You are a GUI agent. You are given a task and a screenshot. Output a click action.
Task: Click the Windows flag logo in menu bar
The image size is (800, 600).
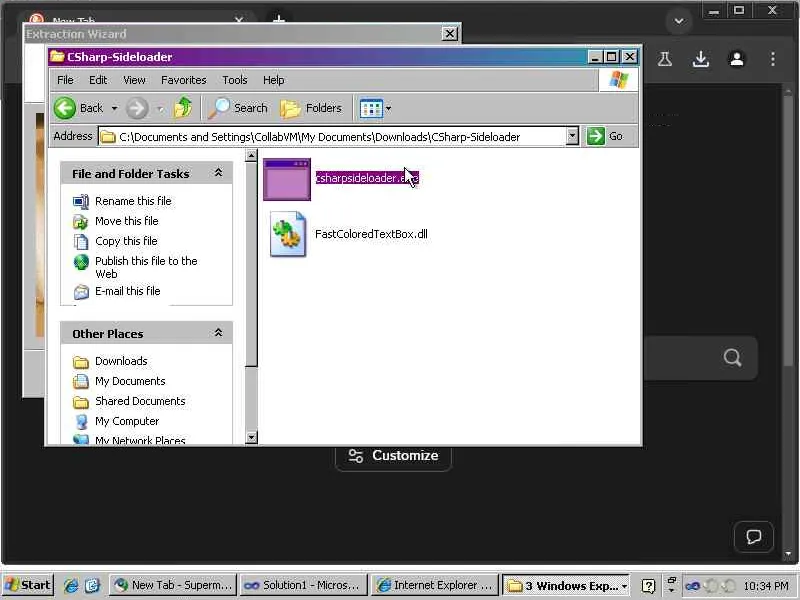[x=618, y=80]
